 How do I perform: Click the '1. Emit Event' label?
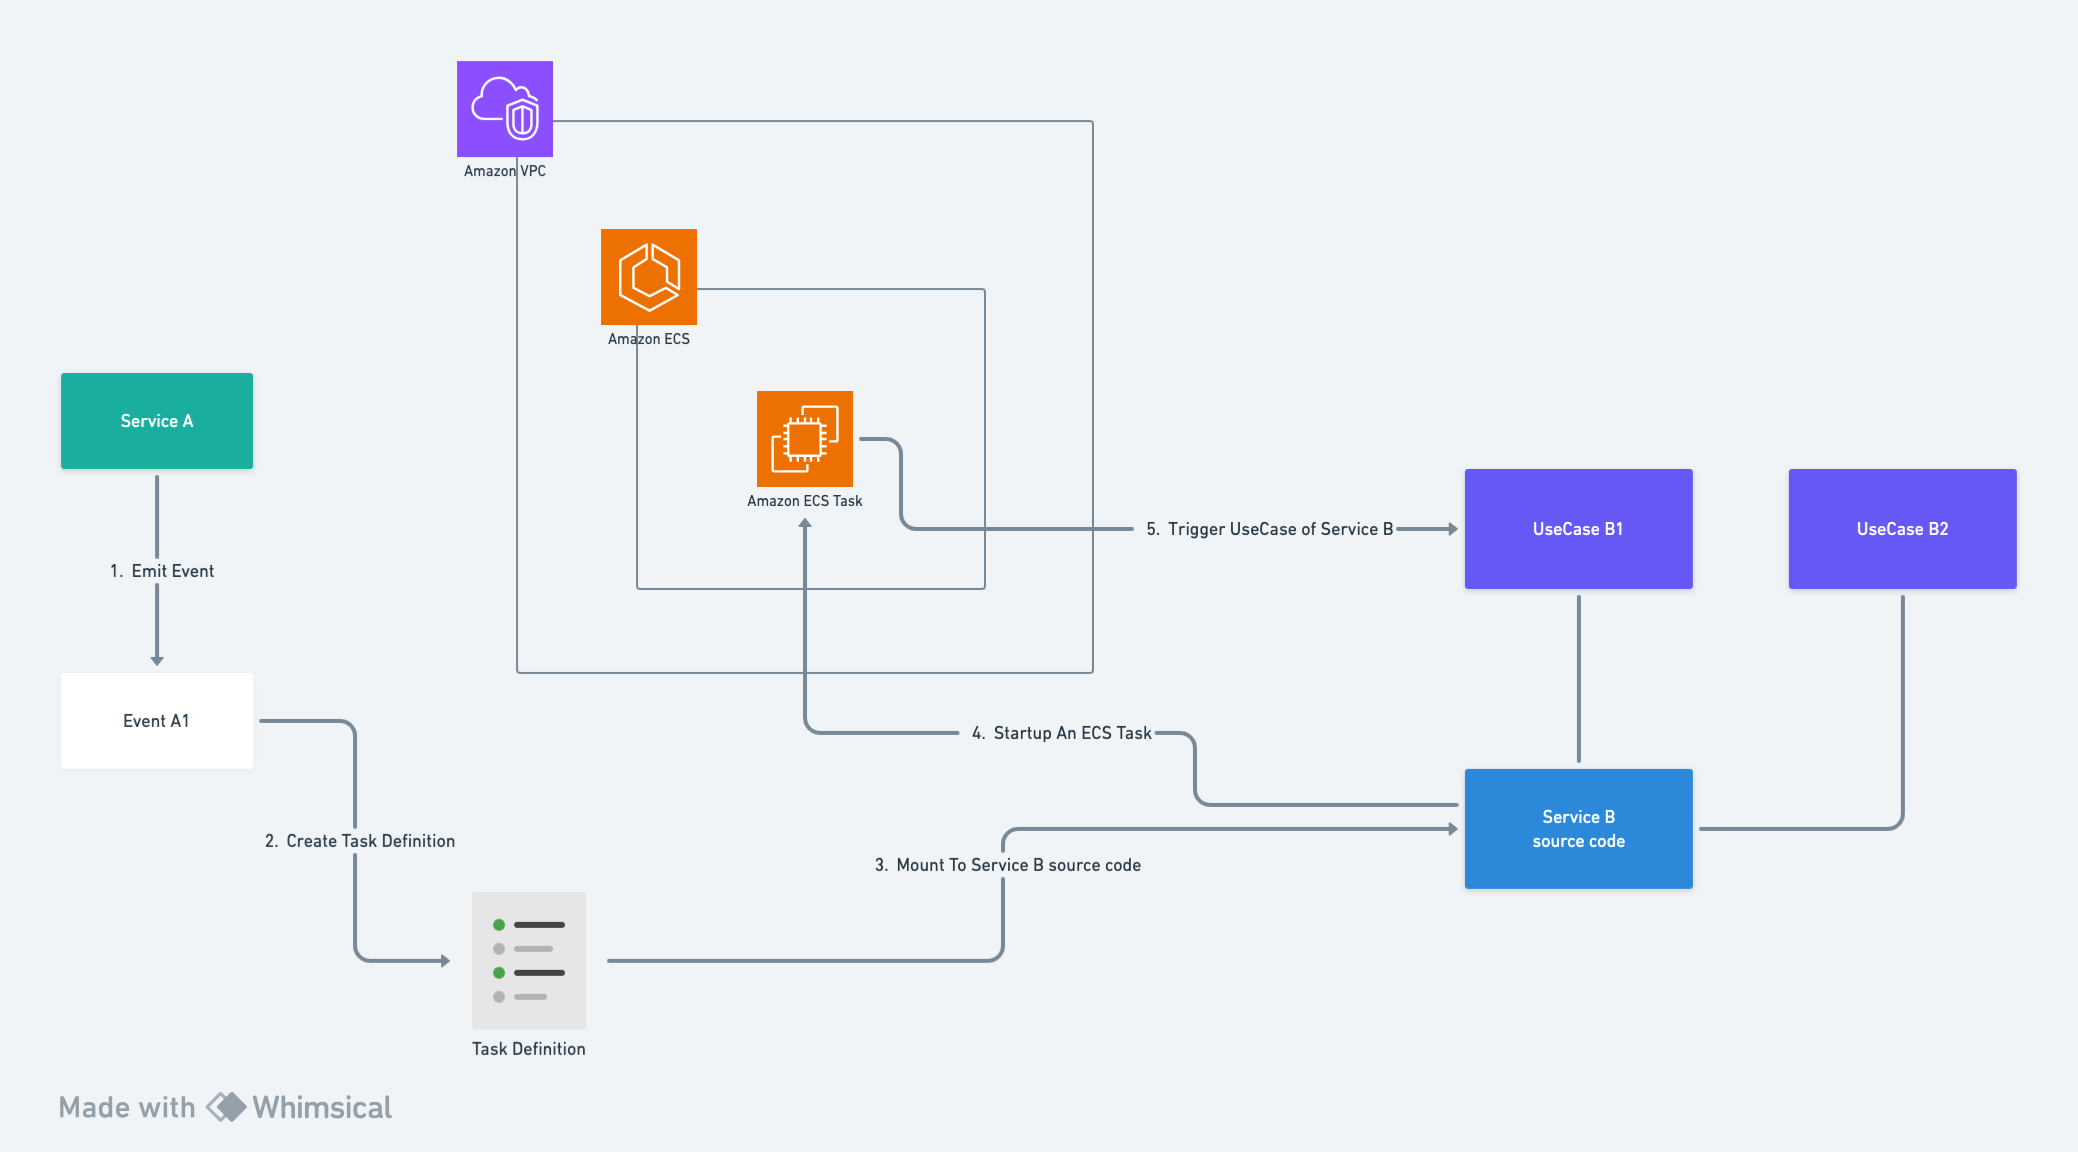click(162, 571)
